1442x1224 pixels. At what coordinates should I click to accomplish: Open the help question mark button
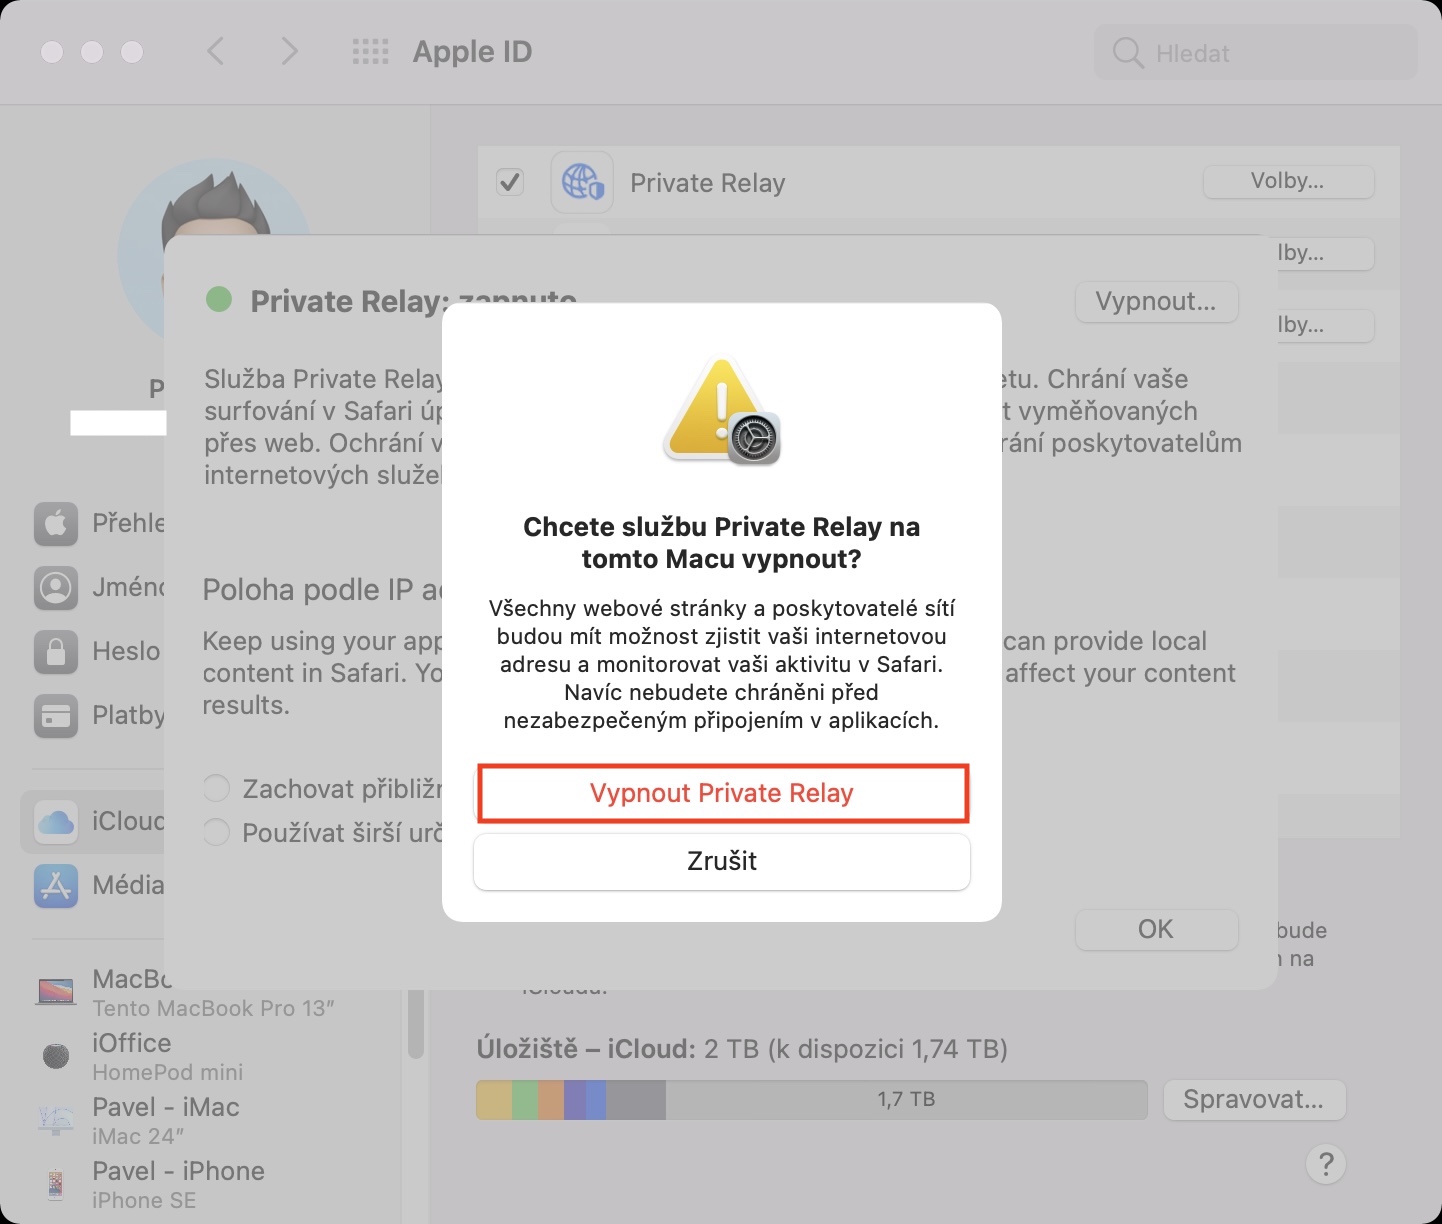coord(1325,1164)
